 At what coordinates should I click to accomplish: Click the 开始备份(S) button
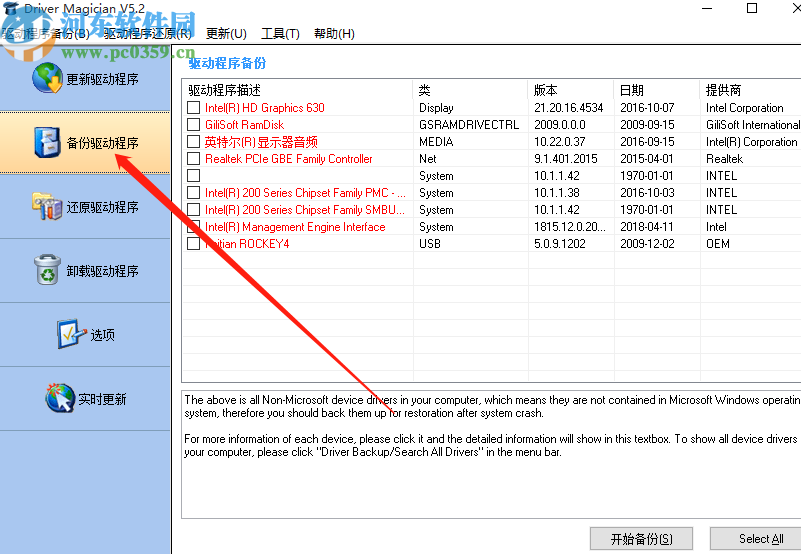tap(641, 539)
